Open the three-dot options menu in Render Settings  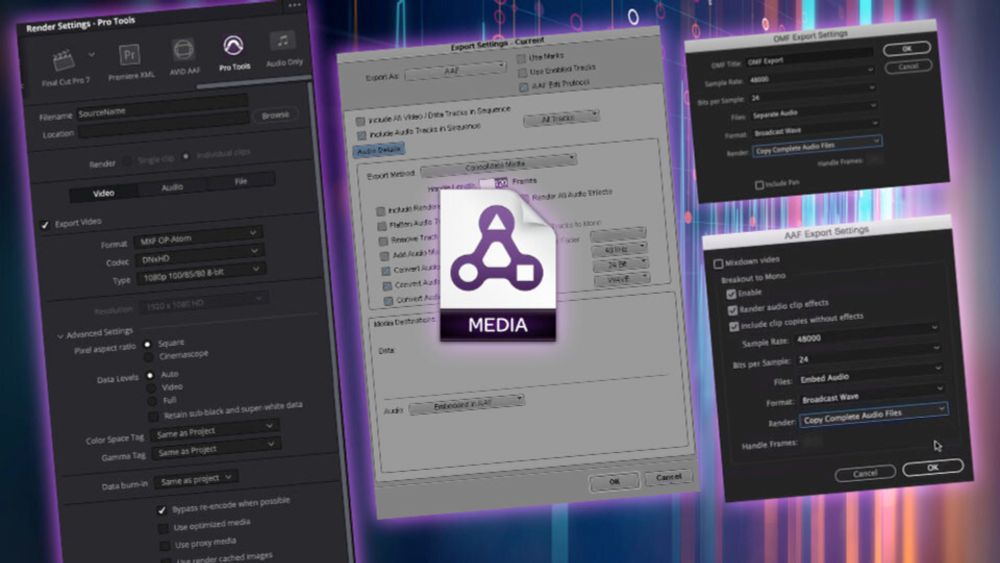pos(294,5)
